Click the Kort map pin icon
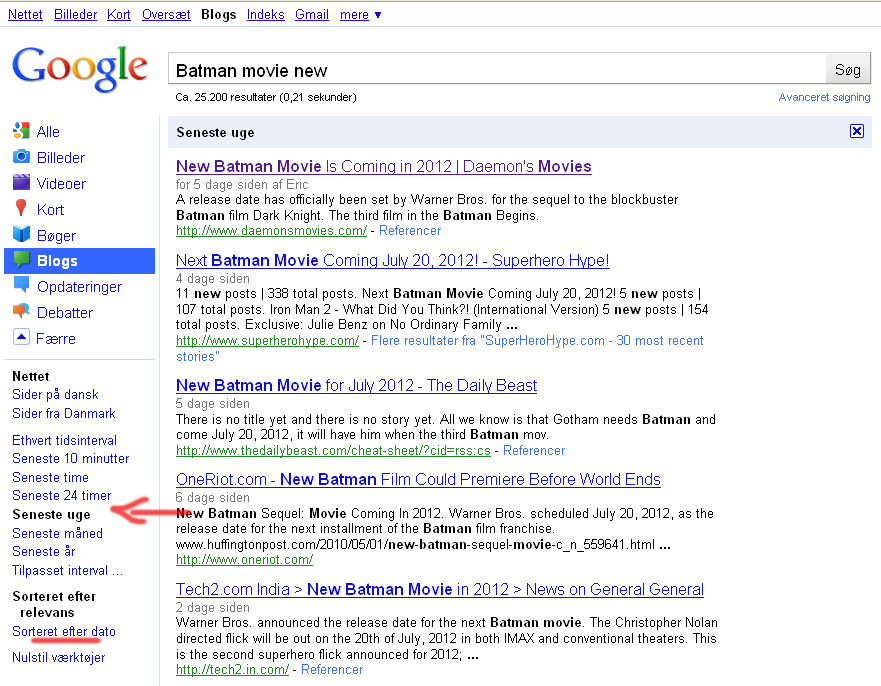 tap(21, 209)
